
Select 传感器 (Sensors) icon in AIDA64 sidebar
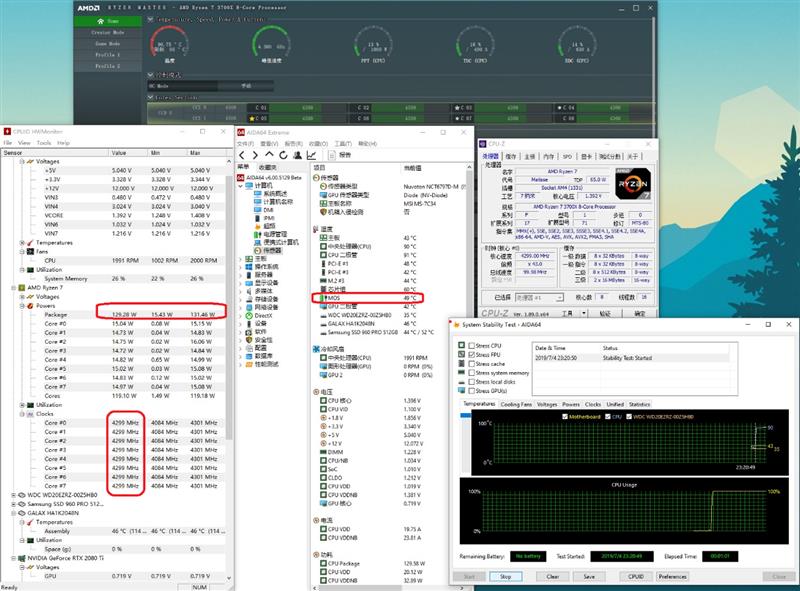(x=258, y=251)
